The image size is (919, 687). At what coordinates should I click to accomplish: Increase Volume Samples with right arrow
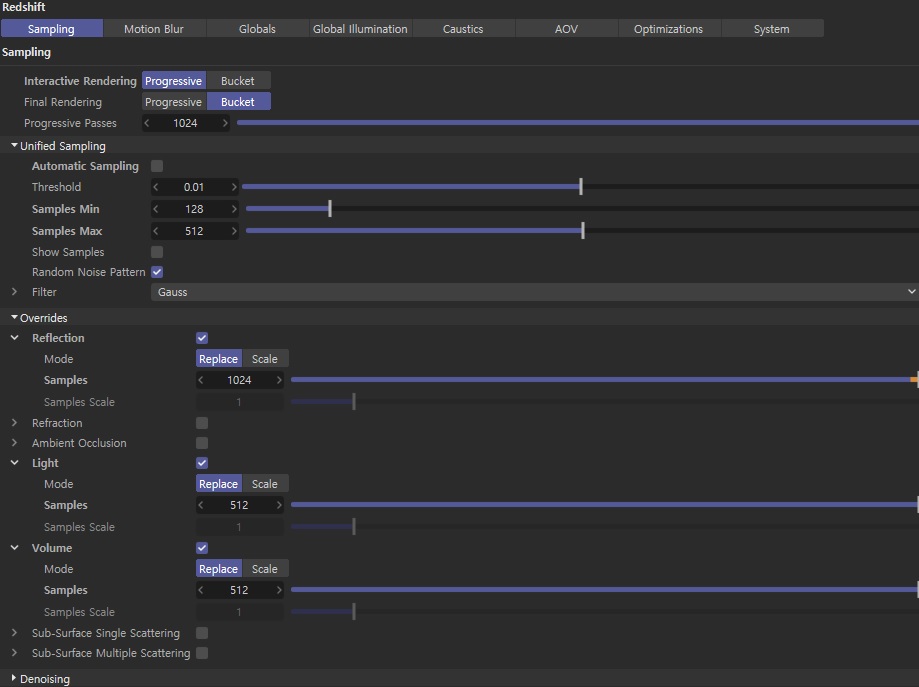tap(279, 590)
